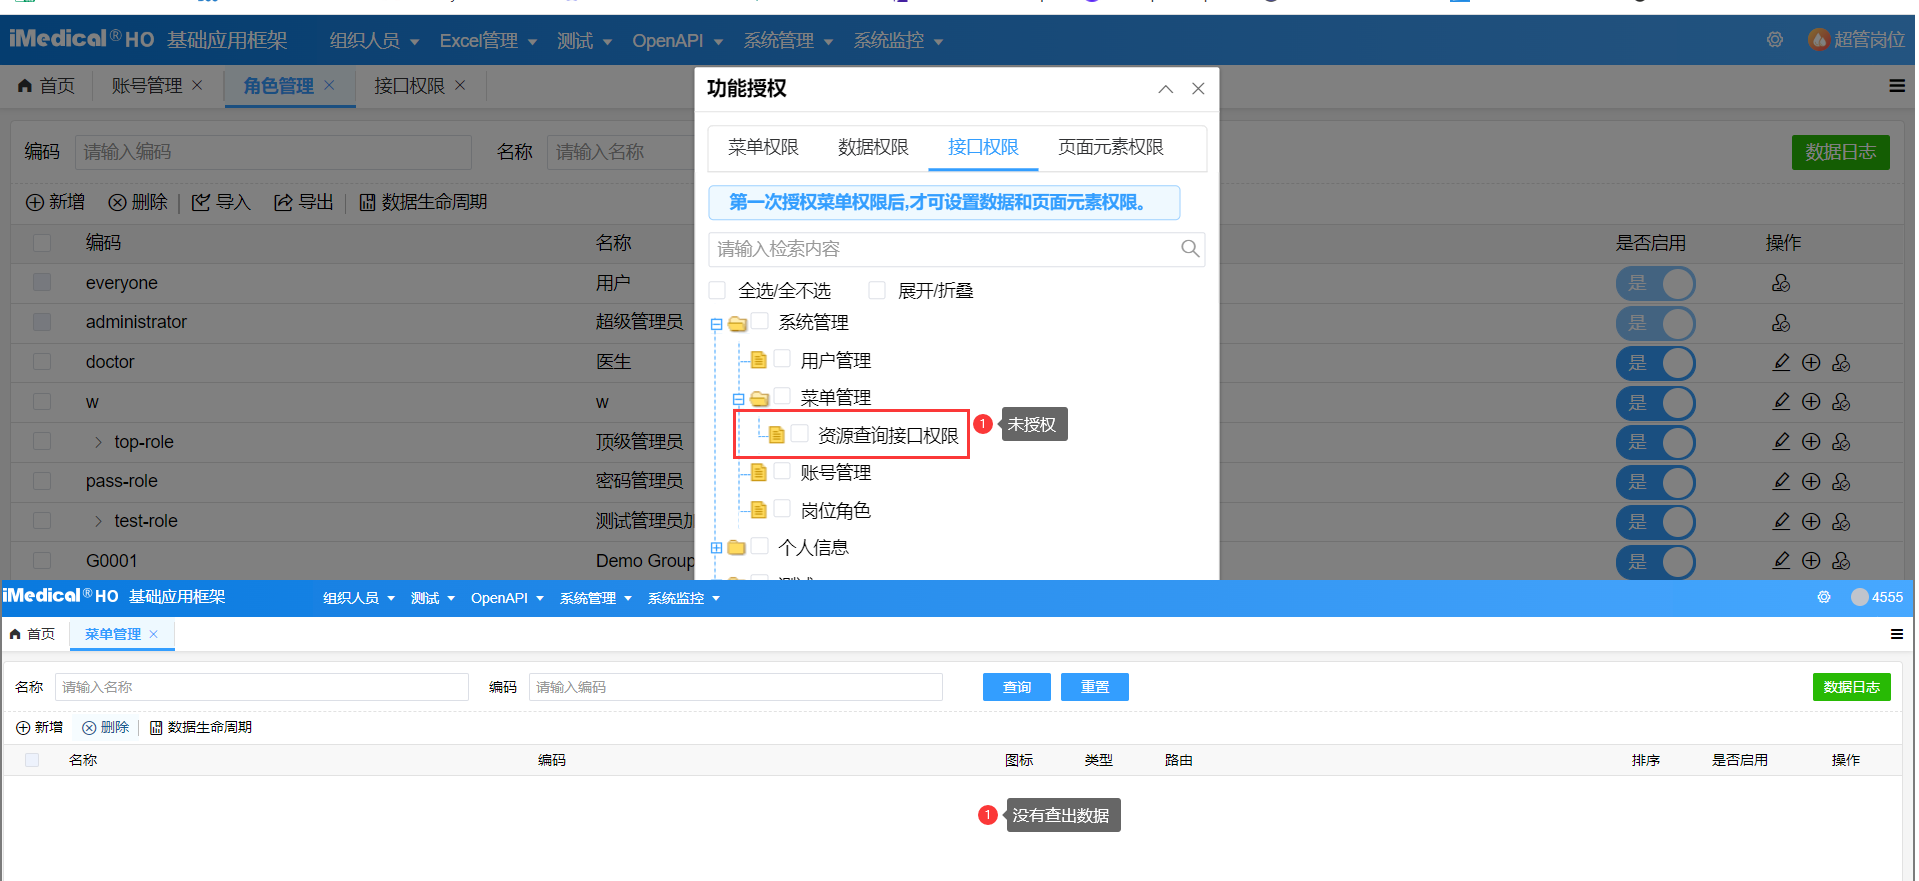Screen dimensions: 1919x881
Task: Collapse the 系统管理 tree node
Action: [x=716, y=324]
